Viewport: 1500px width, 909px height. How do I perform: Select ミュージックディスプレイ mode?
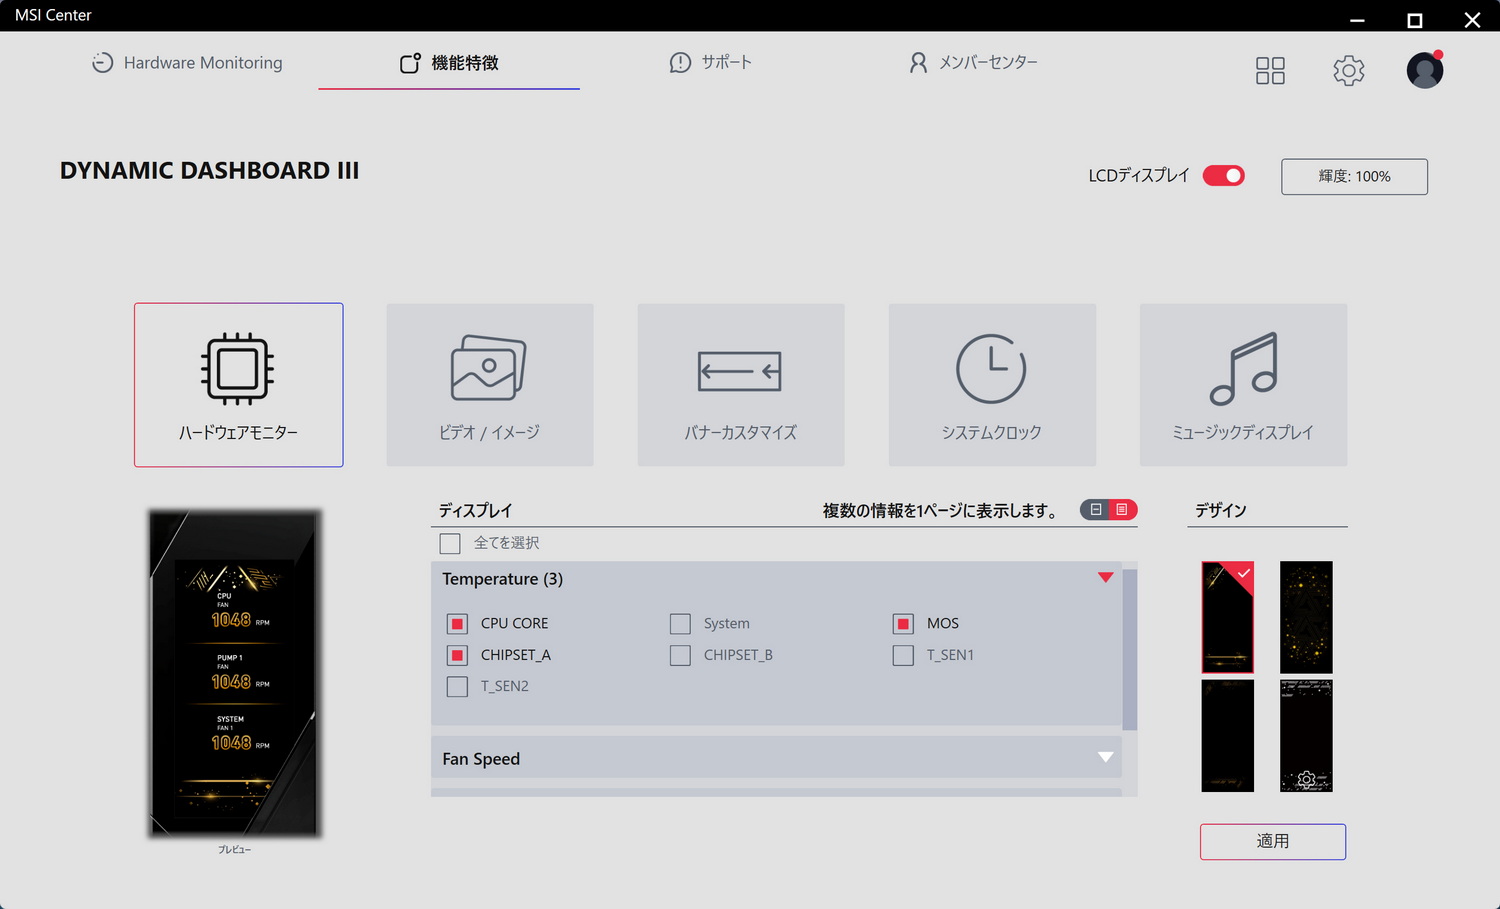click(x=1242, y=385)
